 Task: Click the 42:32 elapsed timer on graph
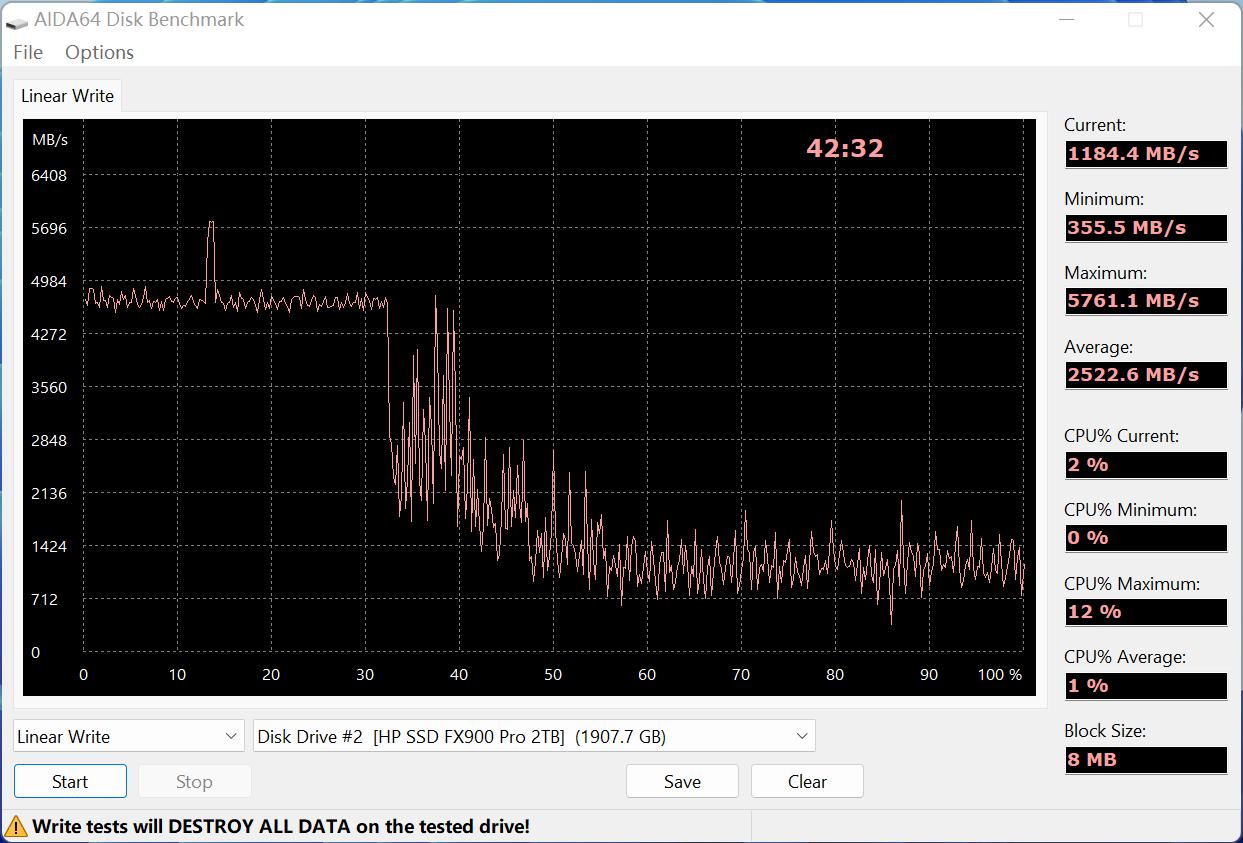[845, 148]
